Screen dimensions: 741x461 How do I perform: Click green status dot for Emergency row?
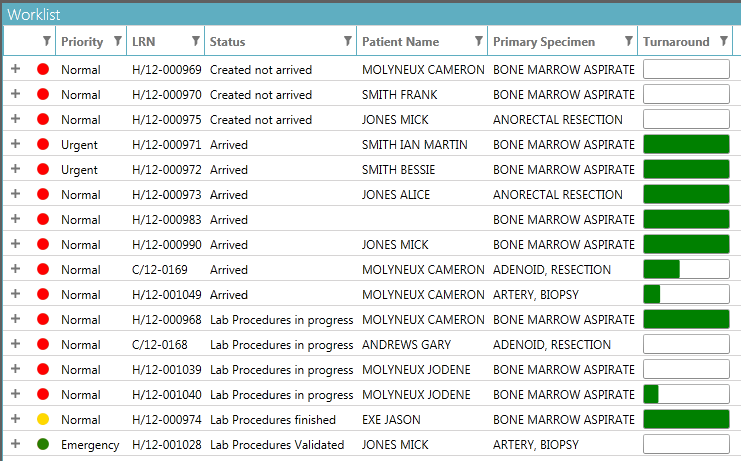pos(43,444)
